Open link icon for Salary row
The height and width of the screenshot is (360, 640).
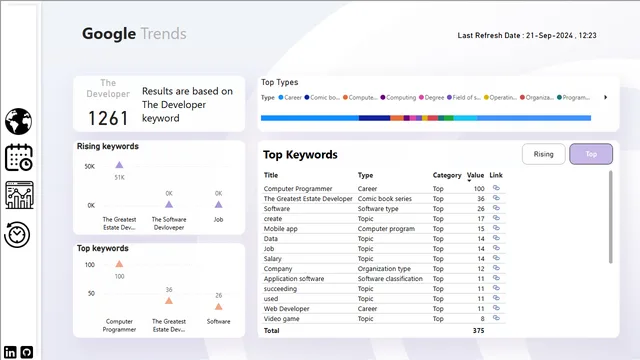coord(496,258)
